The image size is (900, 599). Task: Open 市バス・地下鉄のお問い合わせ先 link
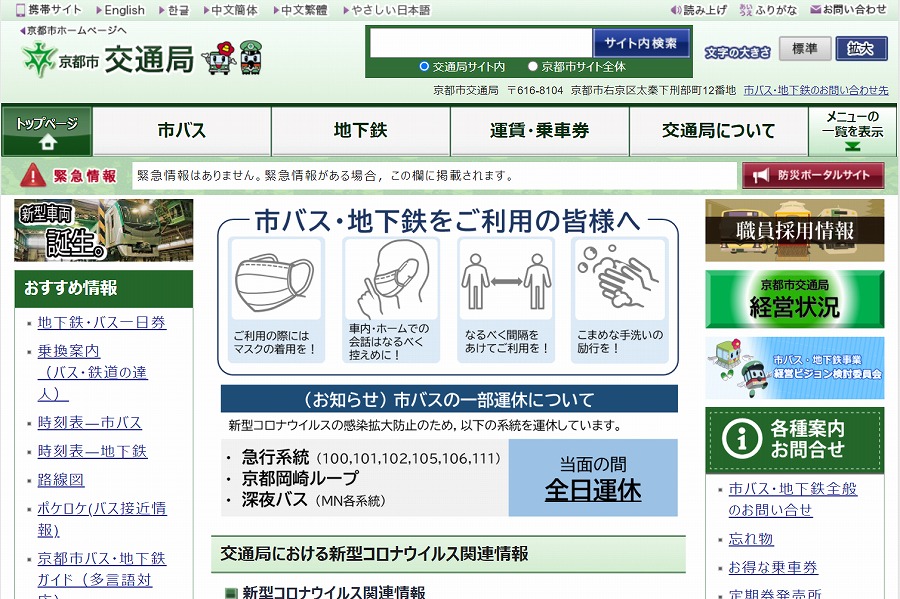click(816, 90)
